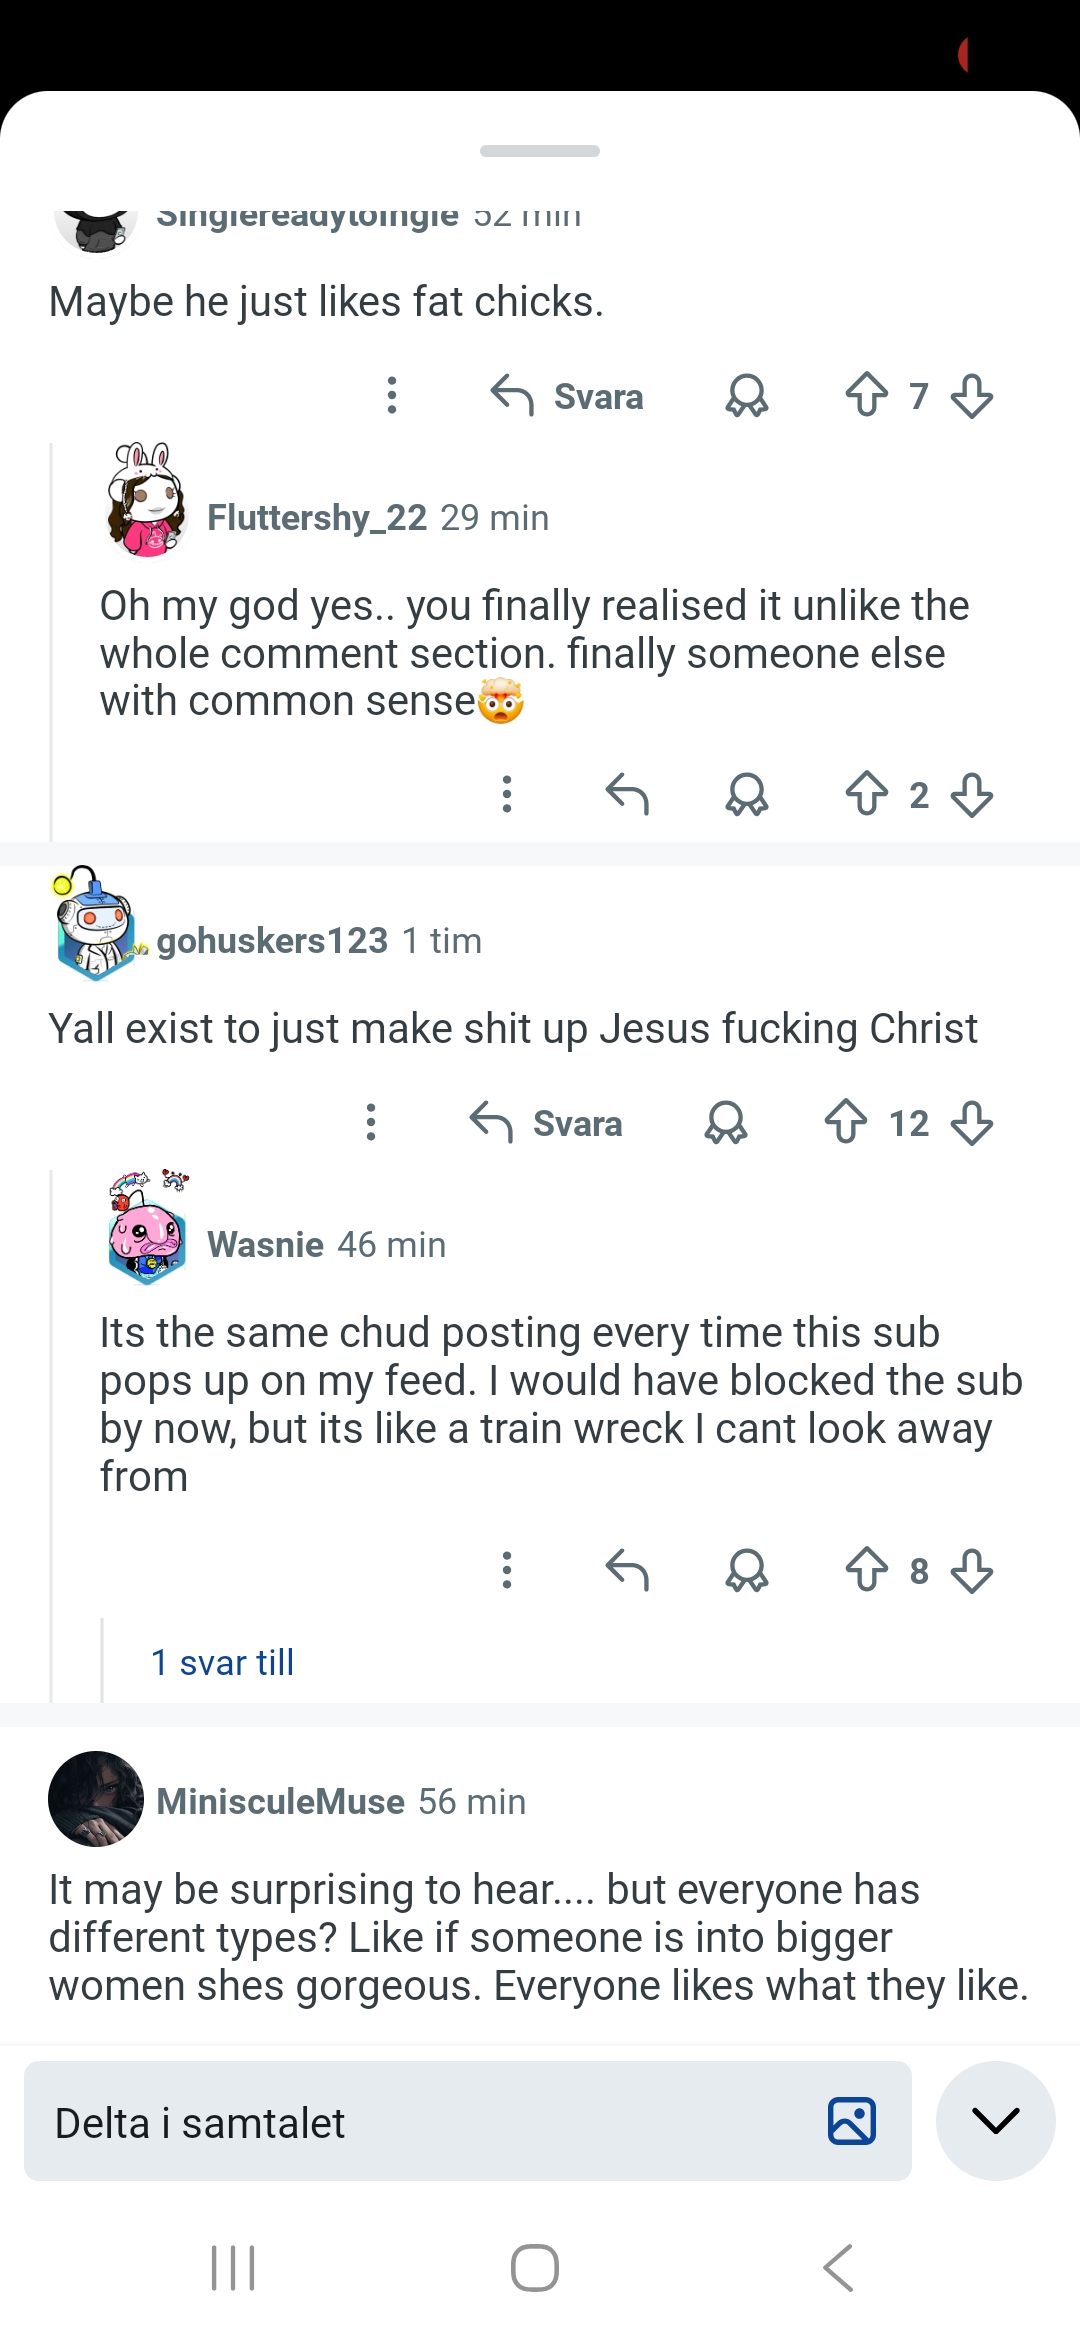The image size is (1080, 2340).
Task: Give an award to Fluttershy_22's comment
Action: click(x=748, y=795)
